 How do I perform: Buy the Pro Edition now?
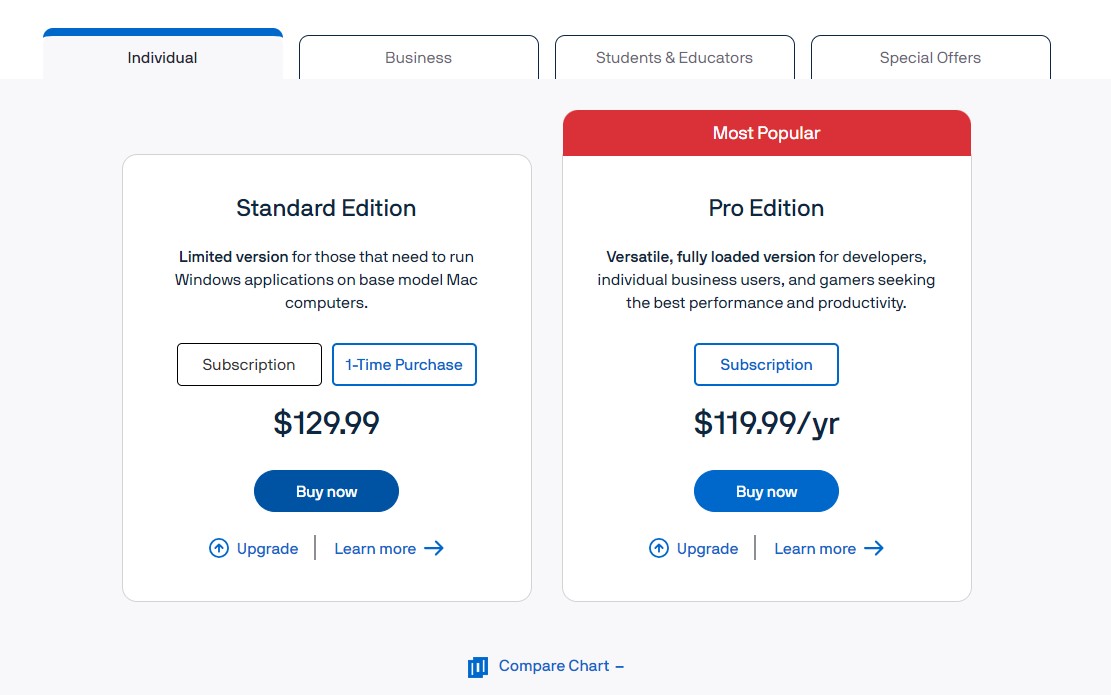766,491
